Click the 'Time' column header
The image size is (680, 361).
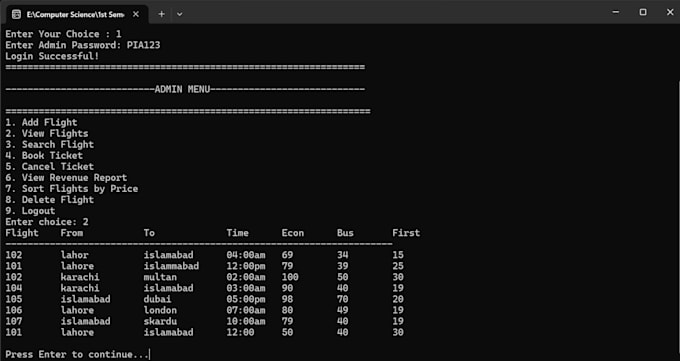(x=238, y=233)
